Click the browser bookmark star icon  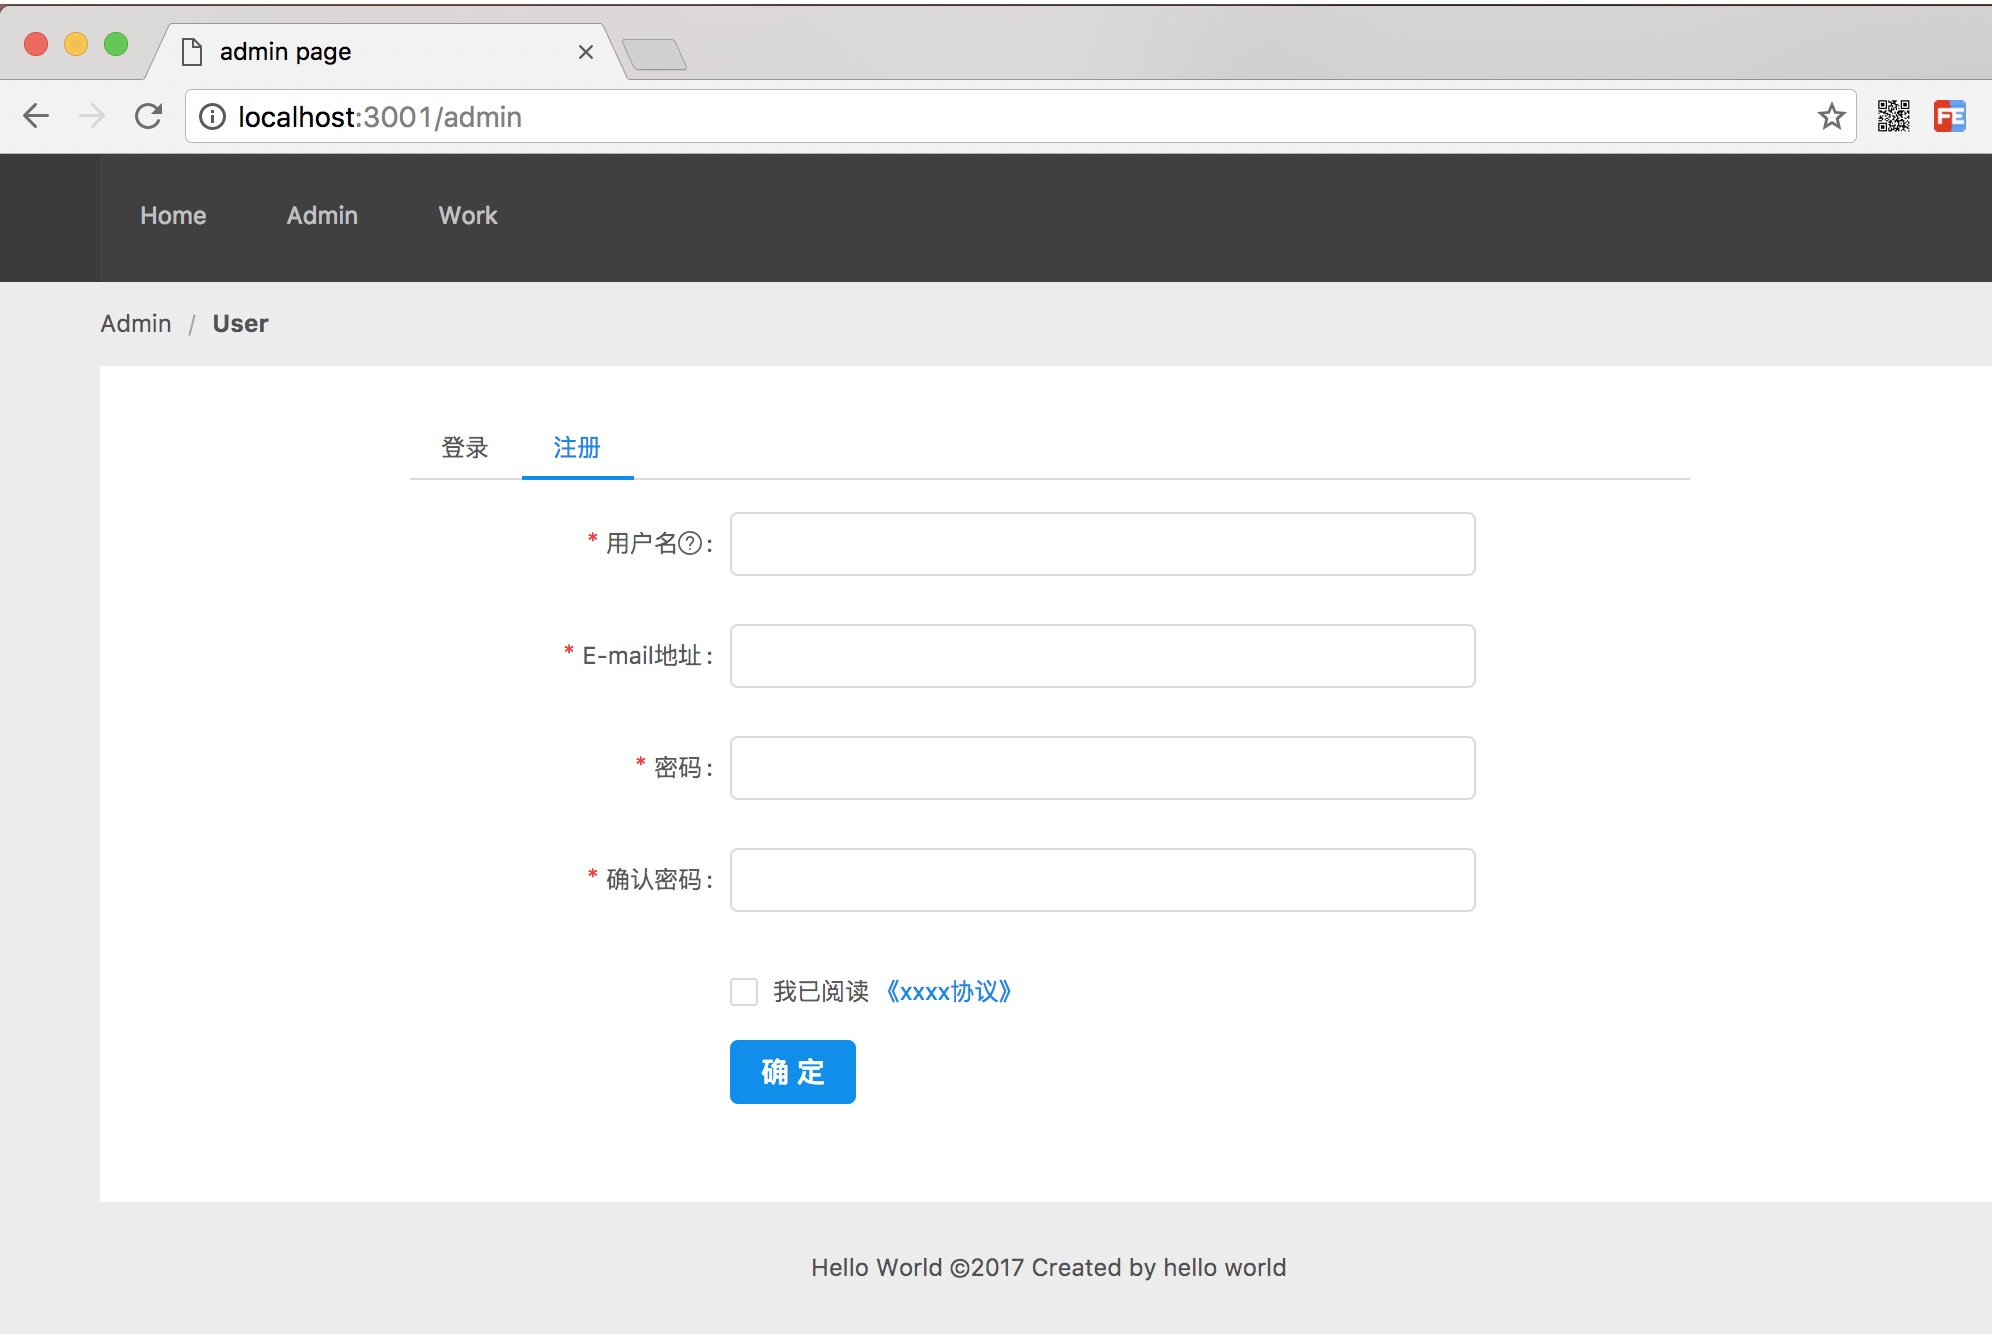click(x=1832, y=117)
